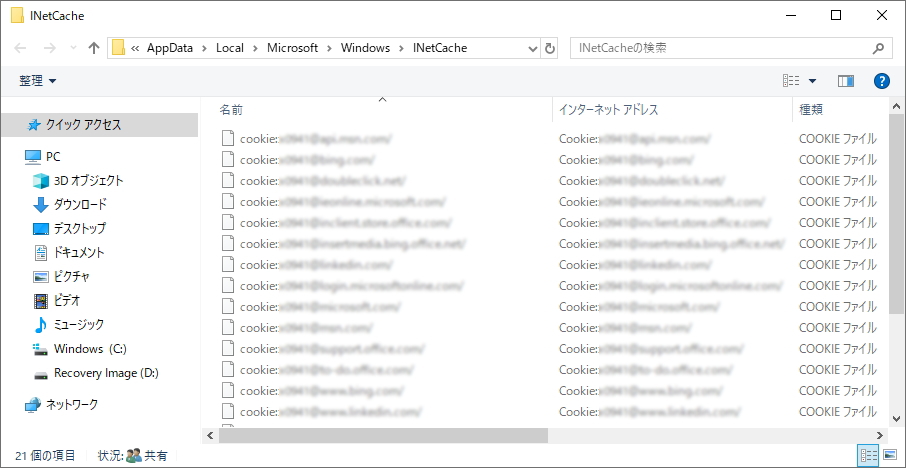Click the 状況: 共有 status entry
The width and height of the screenshot is (906, 468).
click(133, 456)
